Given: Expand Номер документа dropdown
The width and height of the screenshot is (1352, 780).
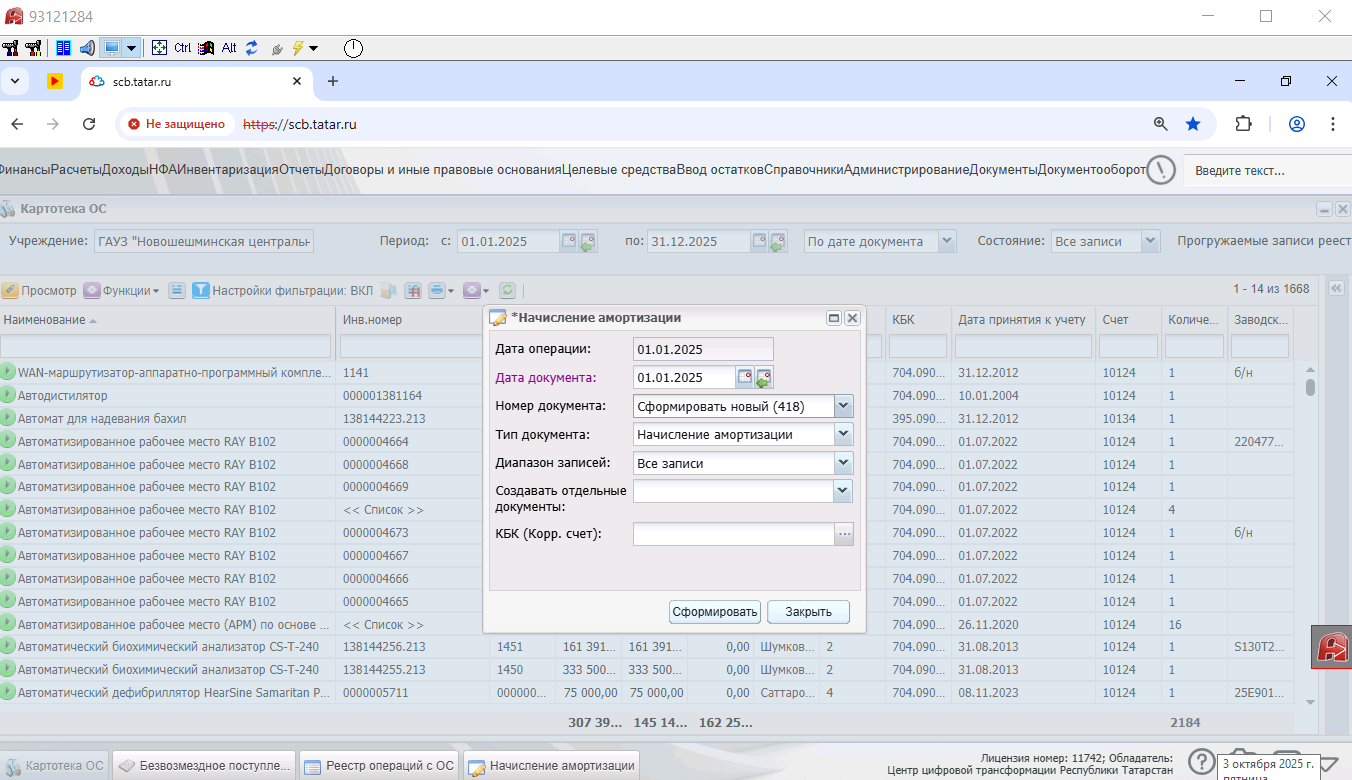Looking at the screenshot, I should (843, 406).
